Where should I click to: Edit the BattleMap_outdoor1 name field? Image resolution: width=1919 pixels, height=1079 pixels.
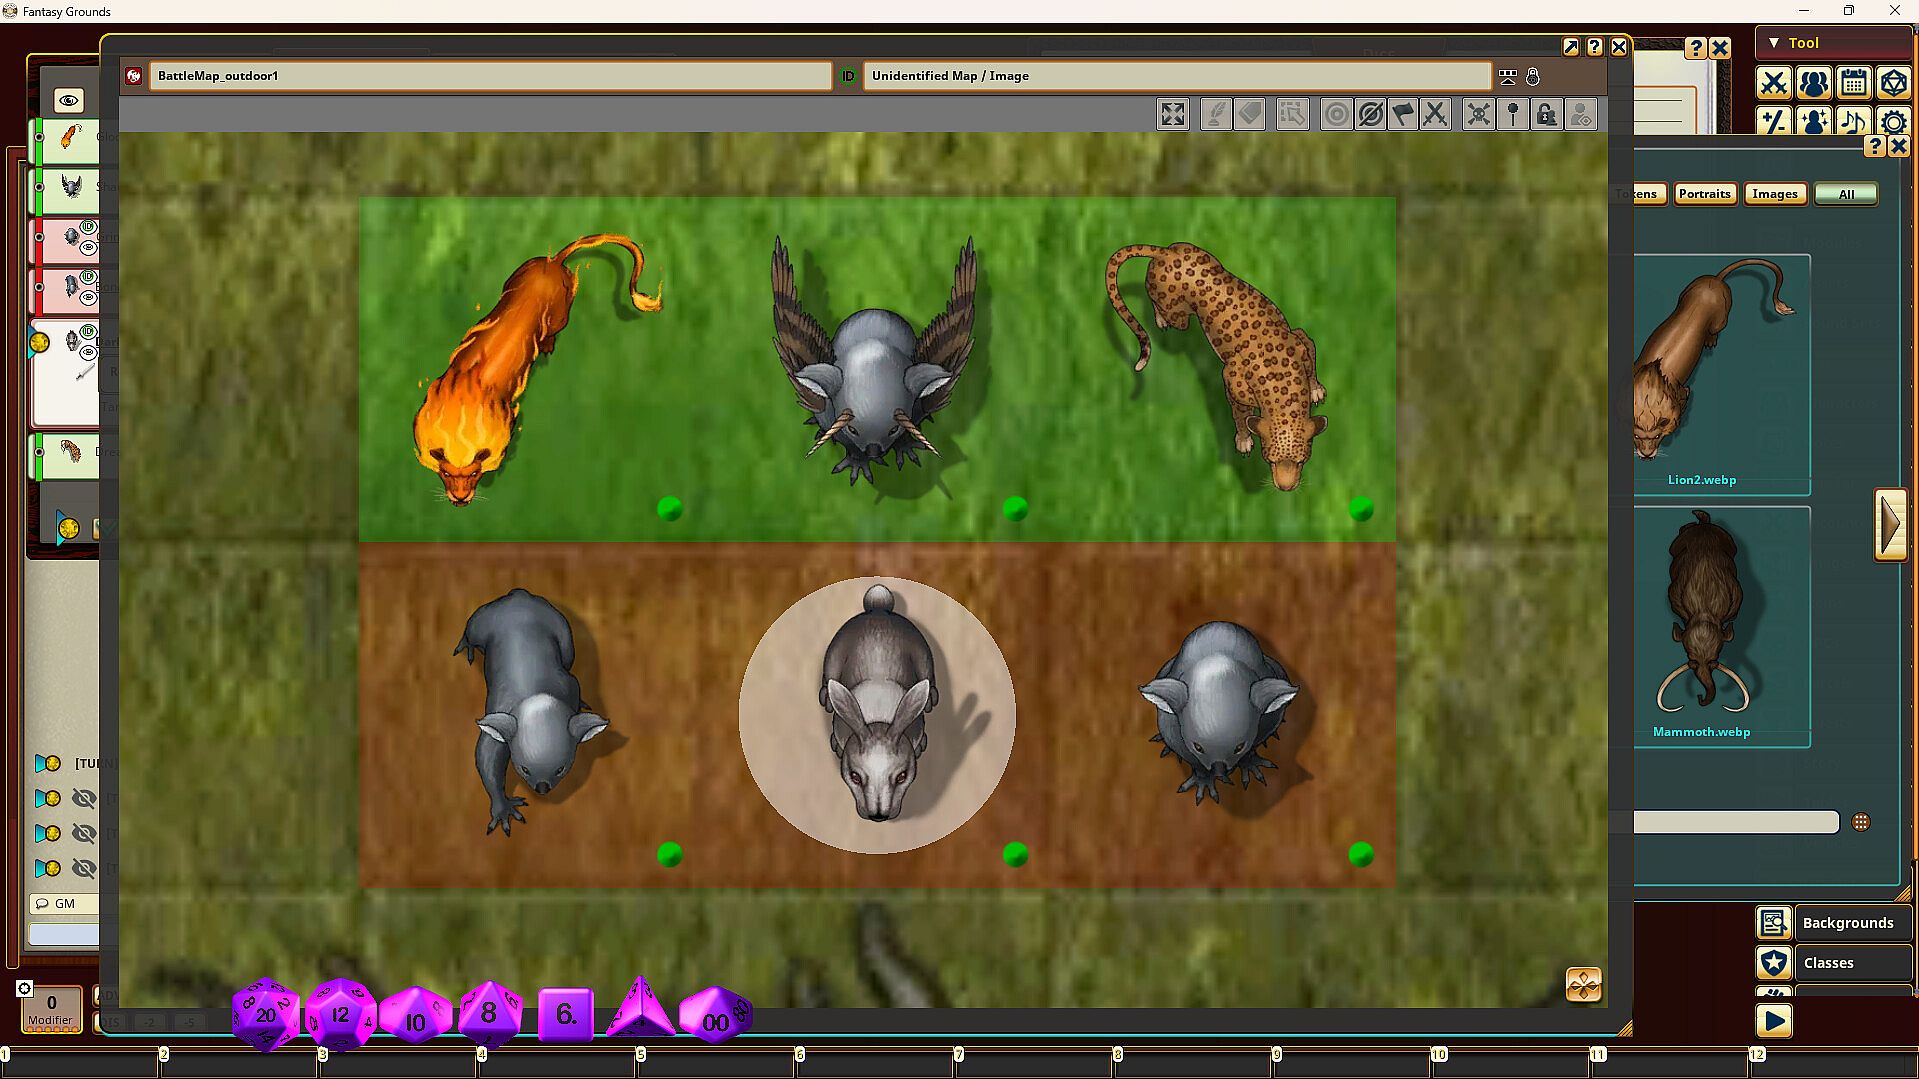pos(490,76)
